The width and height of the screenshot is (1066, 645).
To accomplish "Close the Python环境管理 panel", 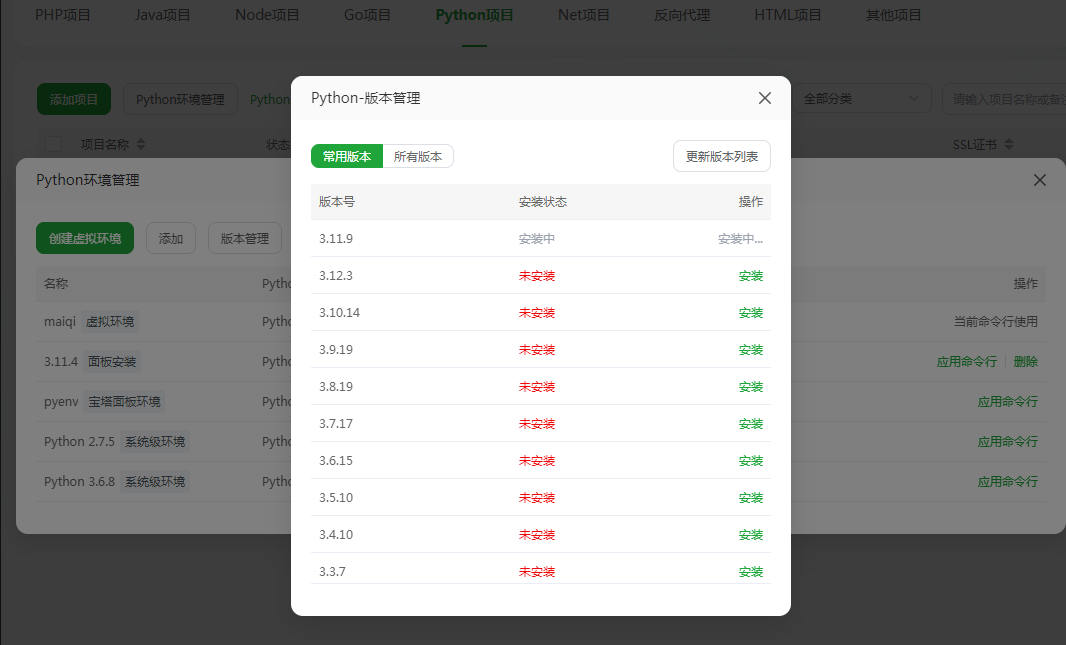I will tap(1040, 180).
